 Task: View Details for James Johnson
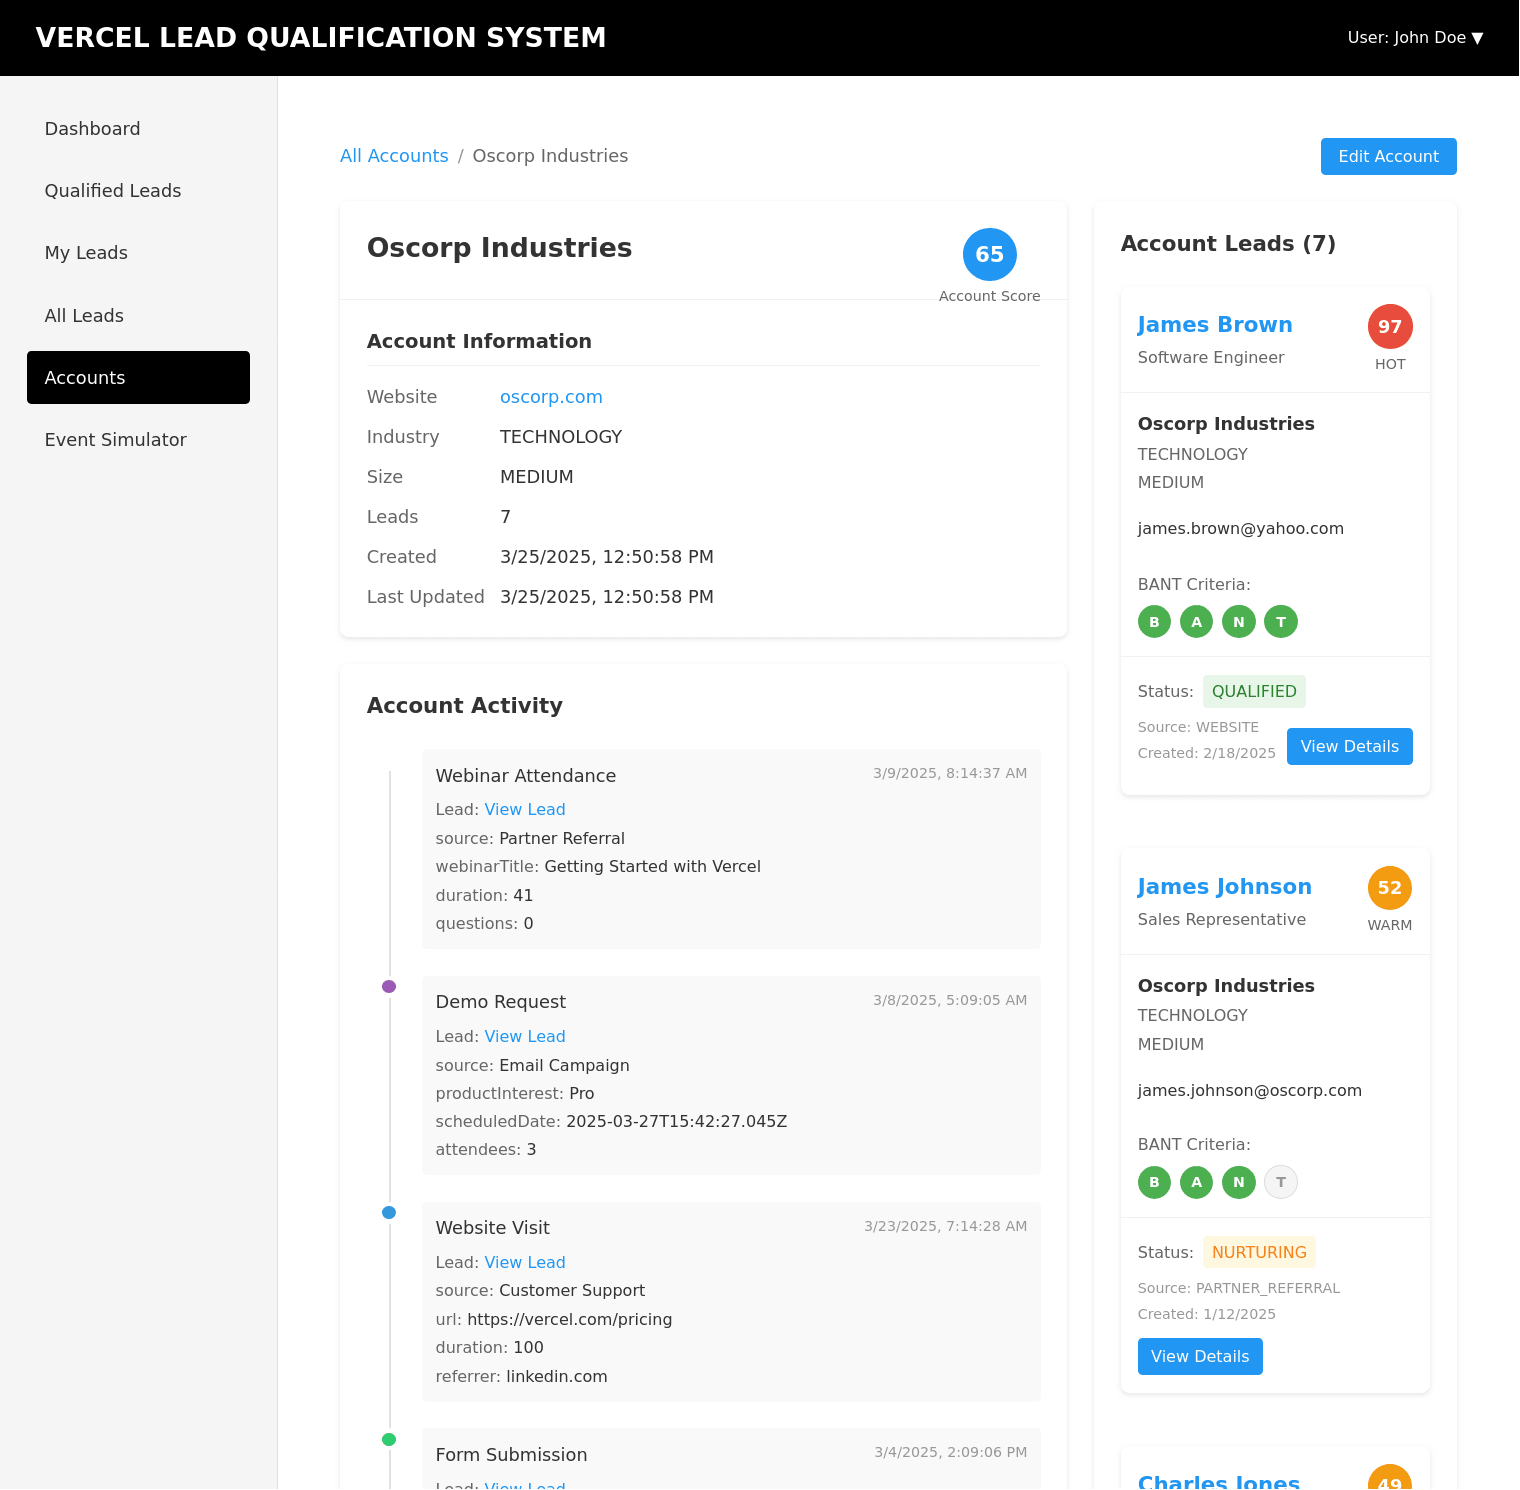coord(1200,1357)
